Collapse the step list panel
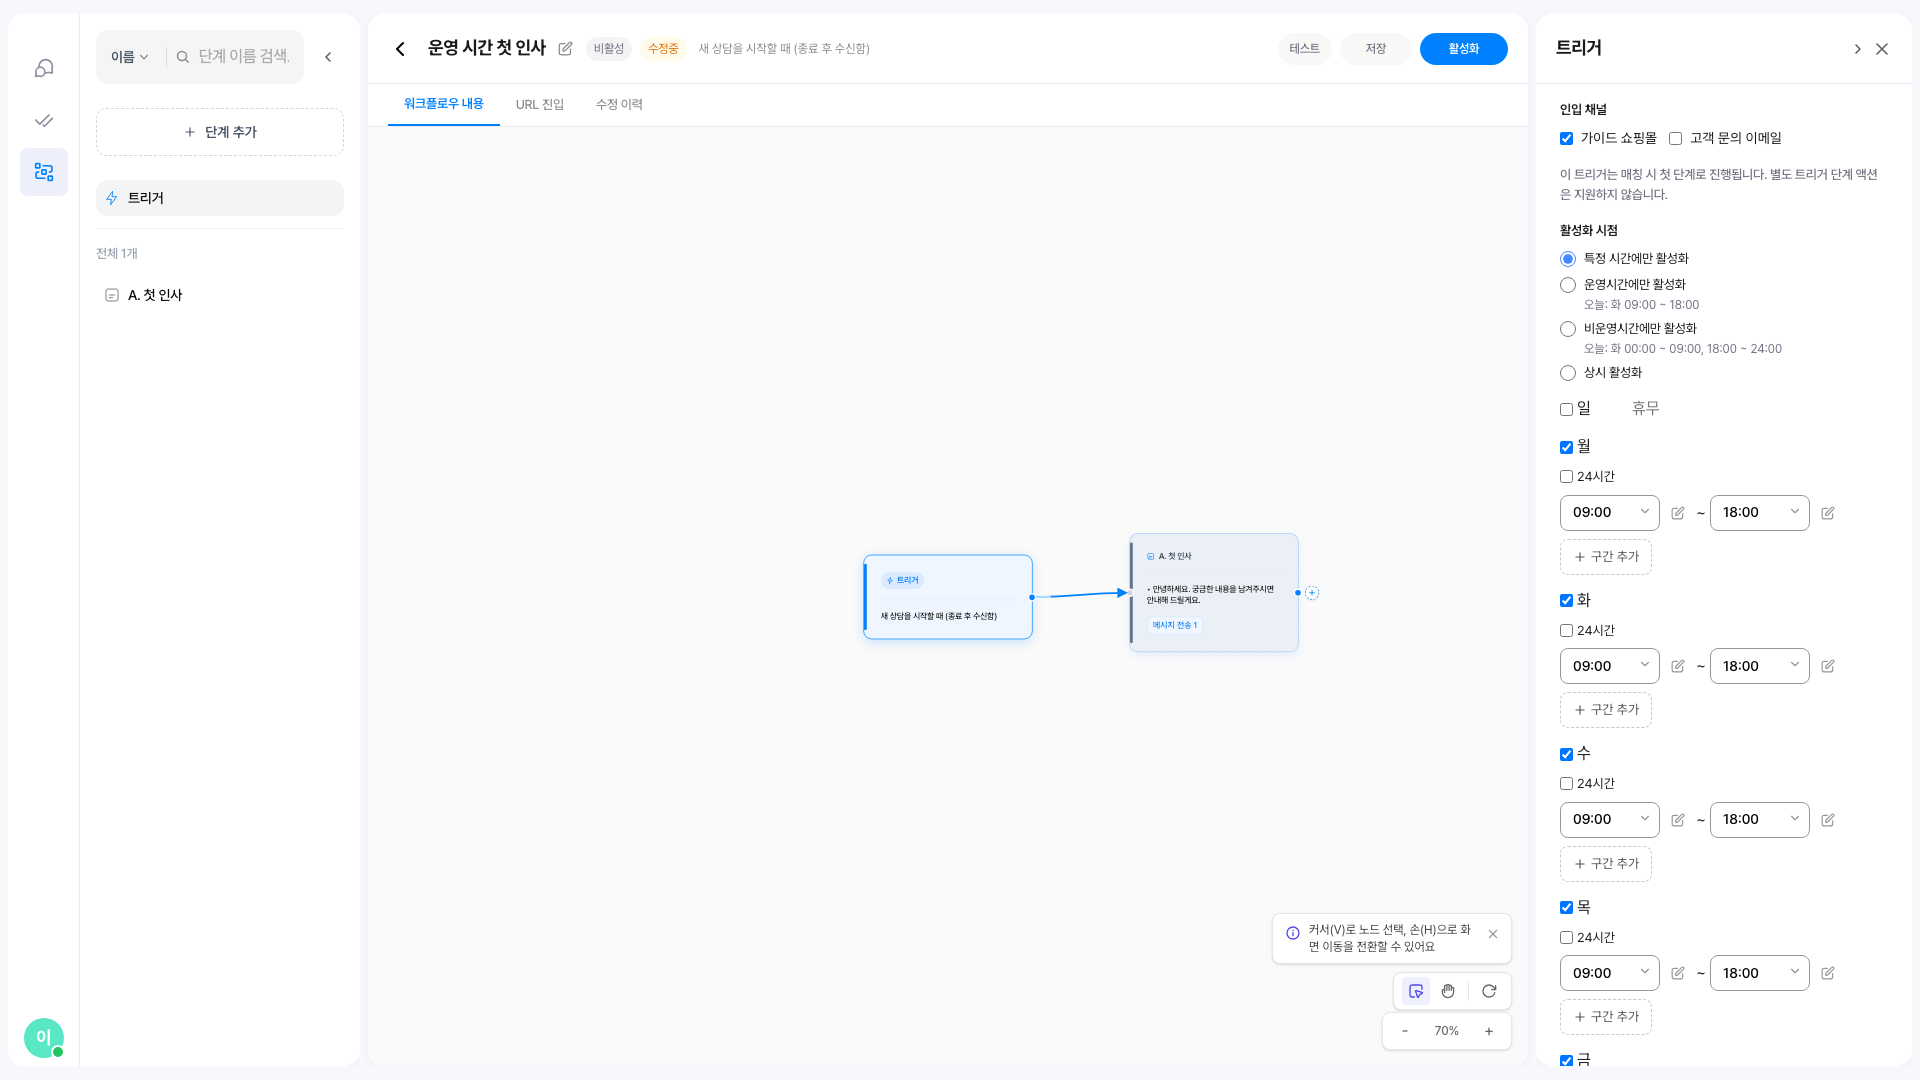The height and width of the screenshot is (1080, 1920). [x=328, y=57]
